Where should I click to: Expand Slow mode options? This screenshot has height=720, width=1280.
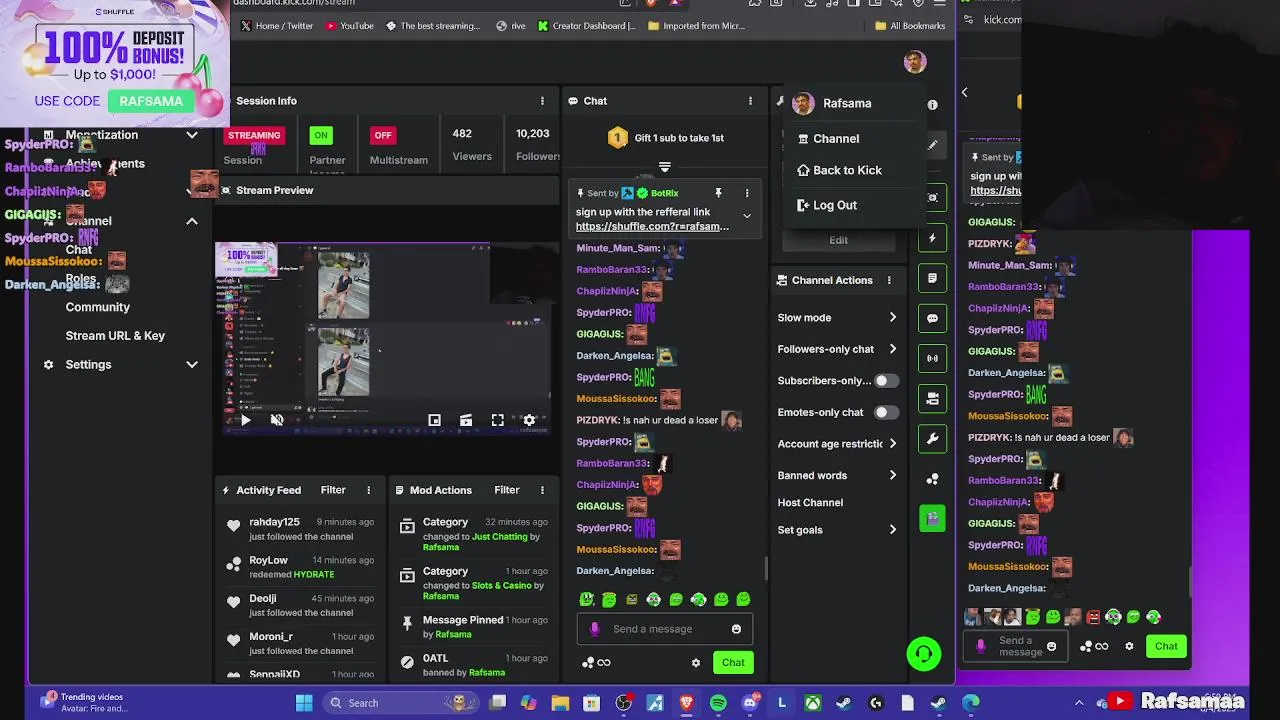coord(892,318)
